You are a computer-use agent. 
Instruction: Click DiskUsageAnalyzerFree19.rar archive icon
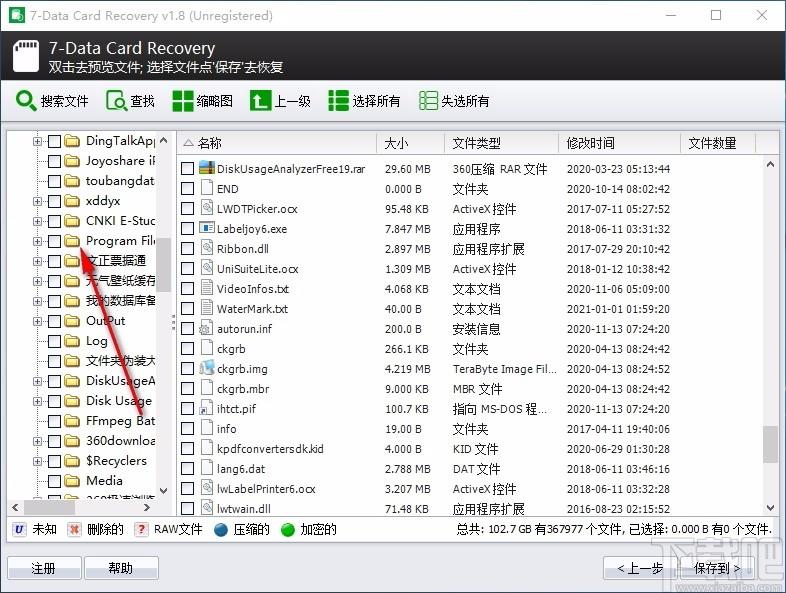(207, 168)
